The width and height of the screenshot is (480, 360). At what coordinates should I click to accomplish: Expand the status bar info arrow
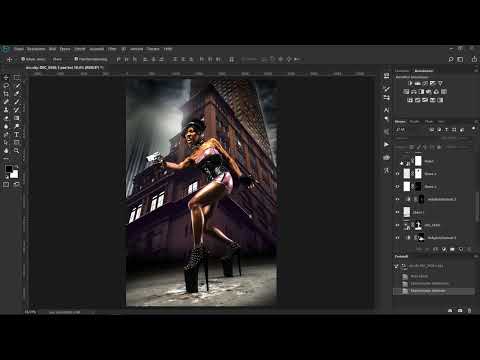pyautogui.click(x=93, y=312)
